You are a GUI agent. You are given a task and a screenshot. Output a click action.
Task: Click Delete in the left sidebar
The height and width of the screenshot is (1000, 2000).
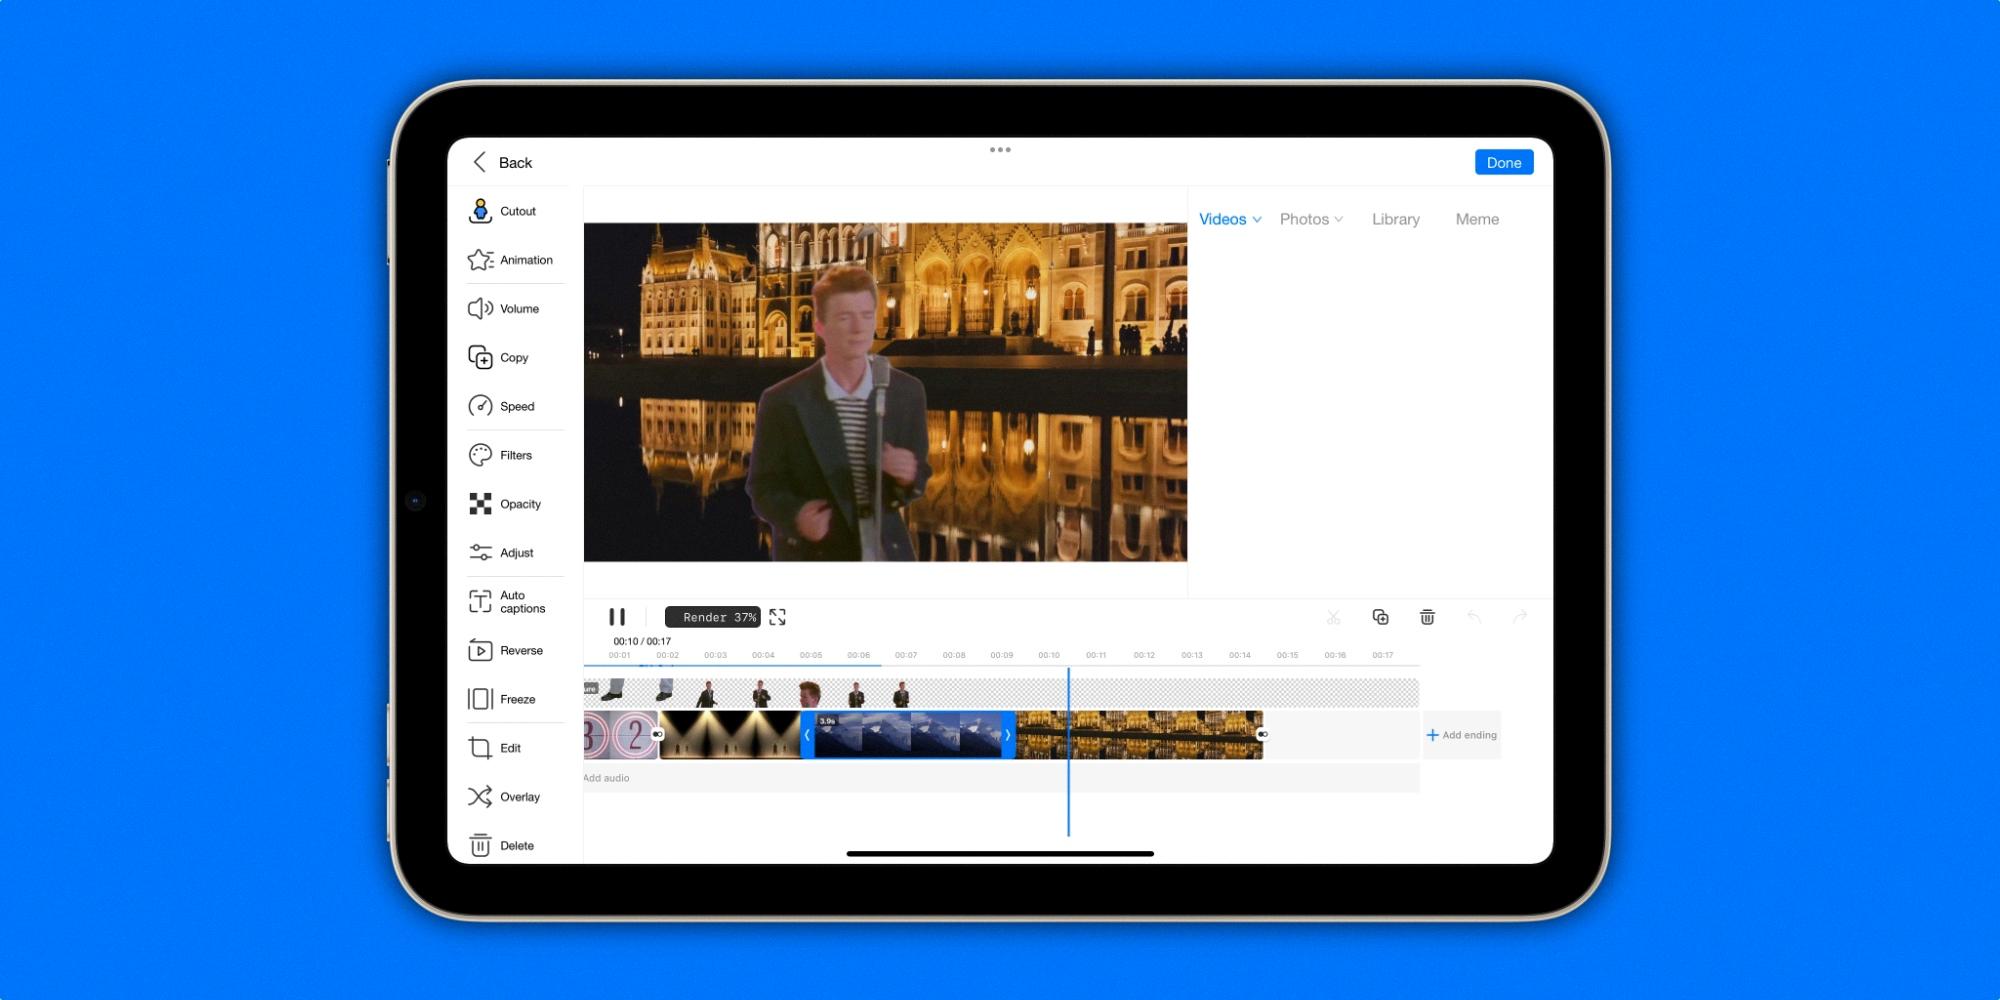pos(501,846)
